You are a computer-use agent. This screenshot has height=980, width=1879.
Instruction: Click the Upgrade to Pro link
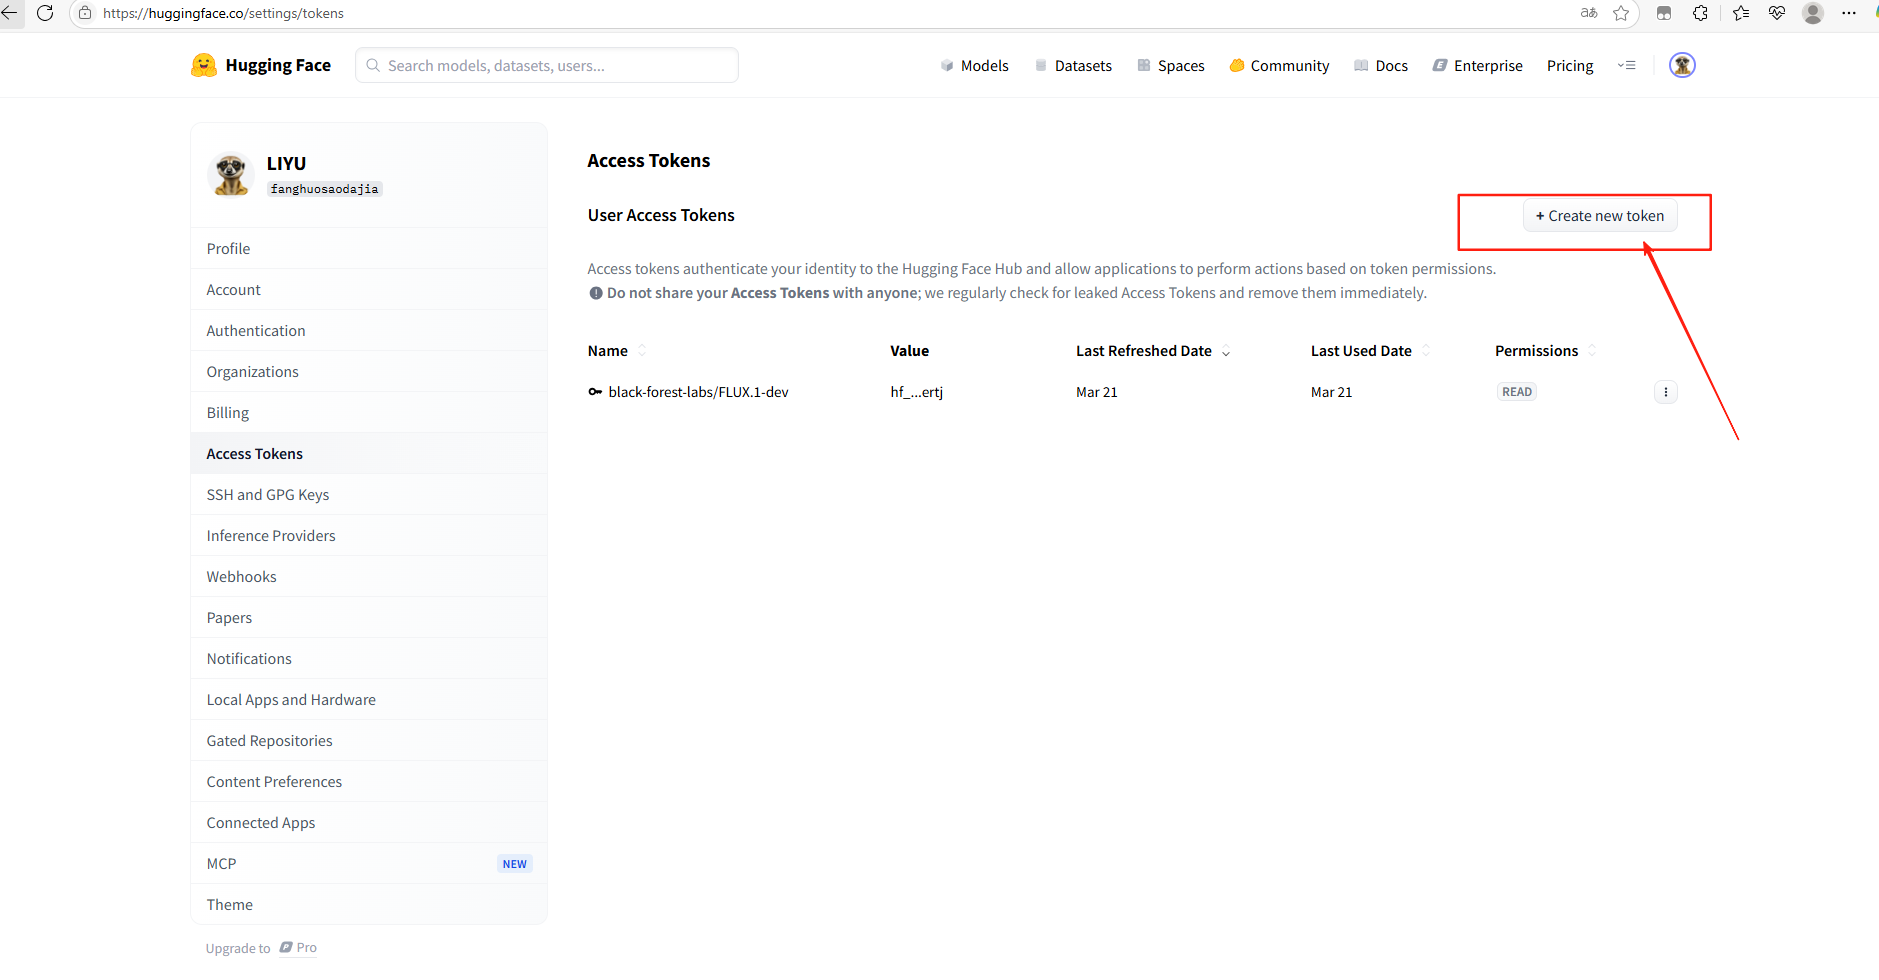pos(261,948)
